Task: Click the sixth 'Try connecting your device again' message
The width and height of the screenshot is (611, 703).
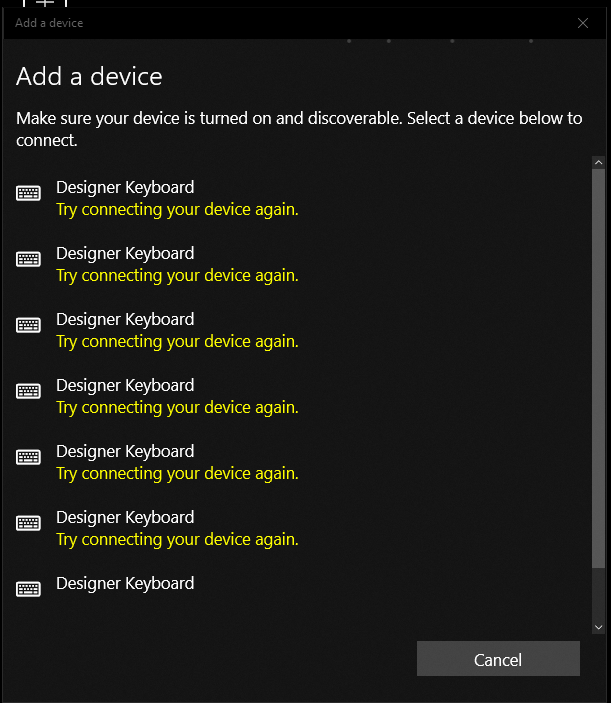Action: 177,539
